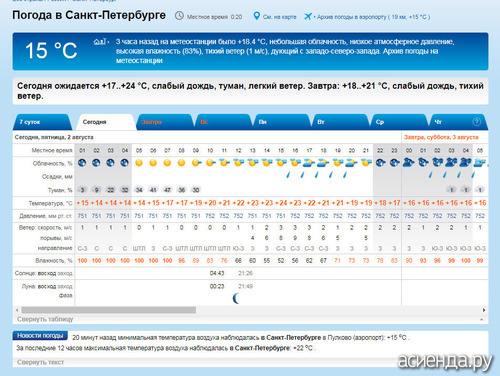The height and width of the screenshot is (376, 500).
Task: Collapse table via 'Свернуть таблицу'
Action: [x=45, y=319]
